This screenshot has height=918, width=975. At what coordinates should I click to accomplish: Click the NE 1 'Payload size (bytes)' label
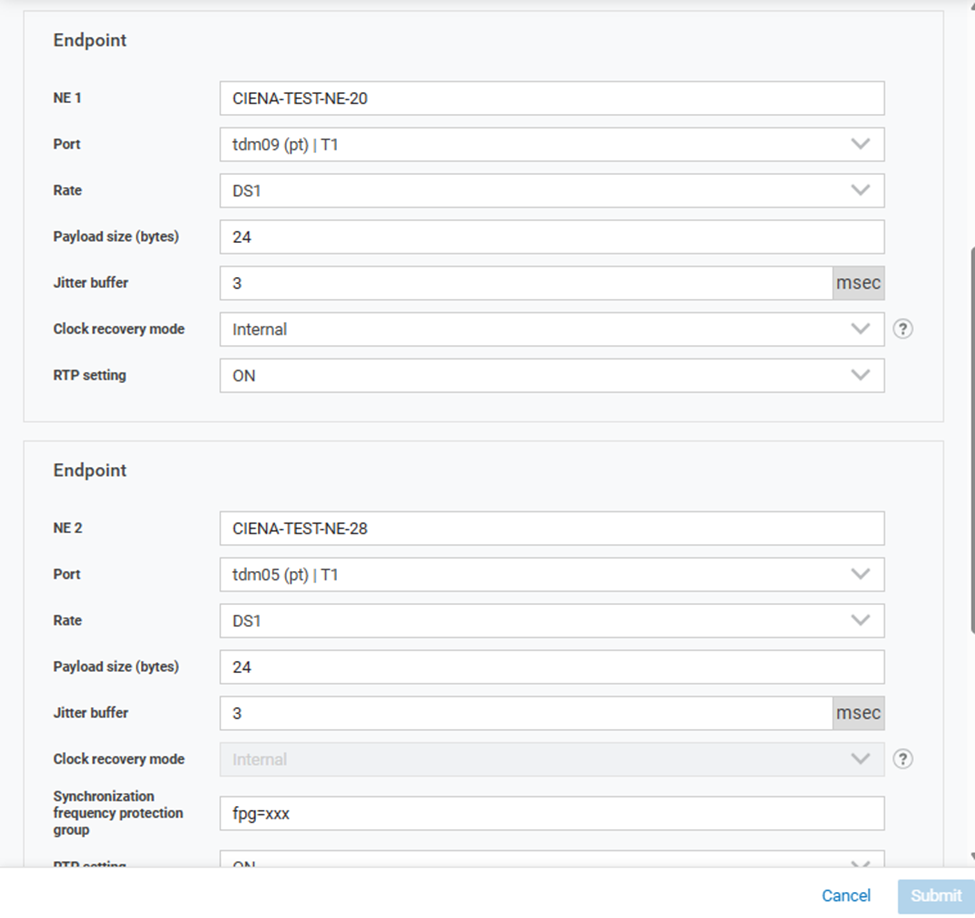click(x=116, y=236)
